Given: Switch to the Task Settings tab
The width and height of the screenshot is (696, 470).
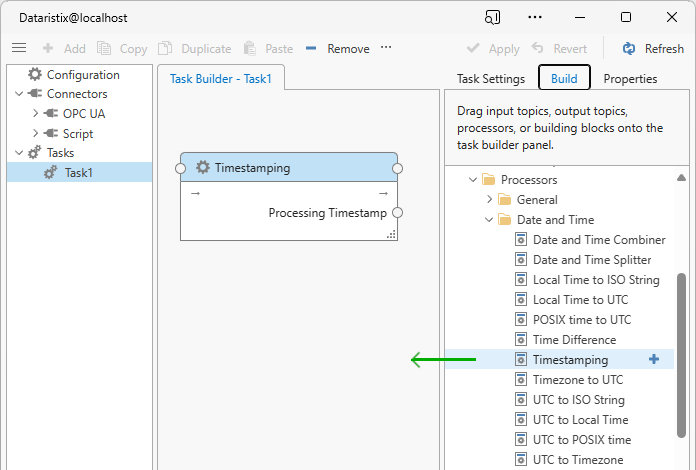Looking at the screenshot, I should tap(490, 79).
